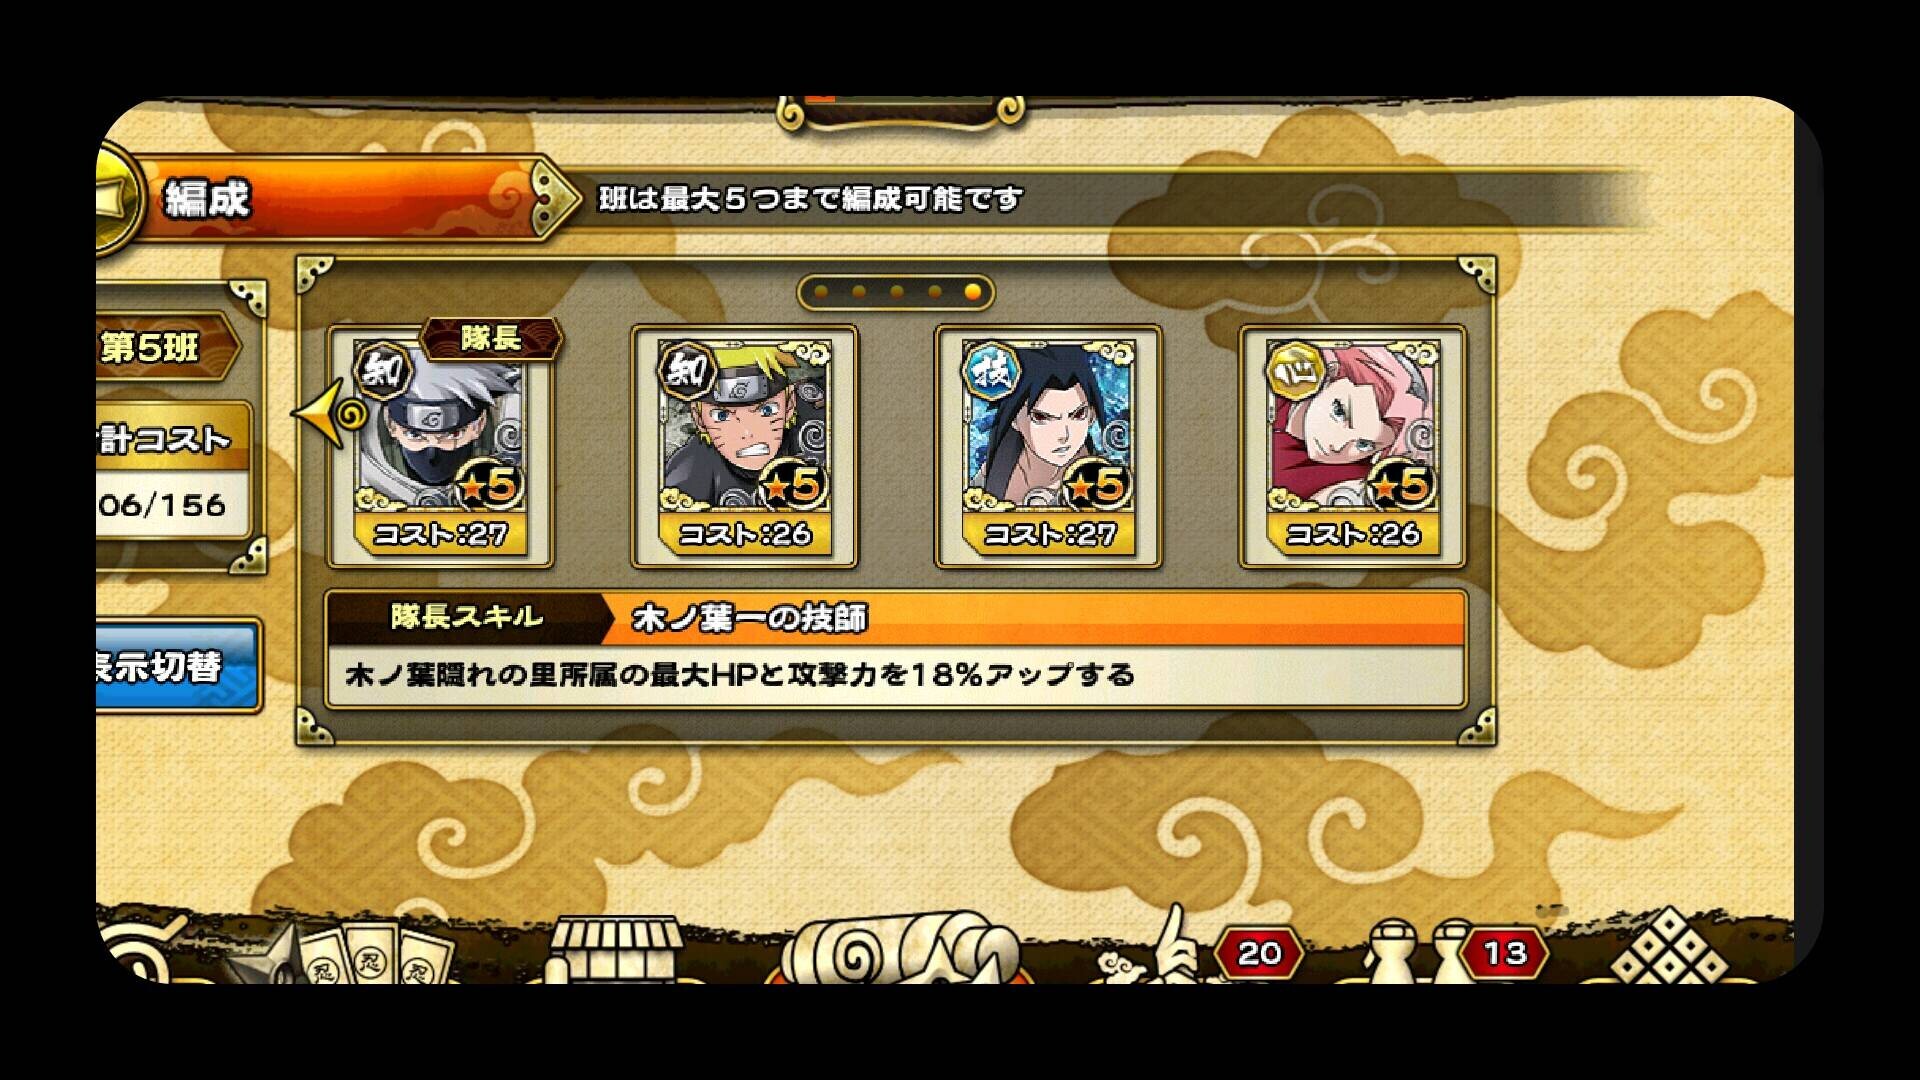The height and width of the screenshot is (1080, 1920).
Task: Select the Sasuke card costing 27
Action: [1048, 446]
